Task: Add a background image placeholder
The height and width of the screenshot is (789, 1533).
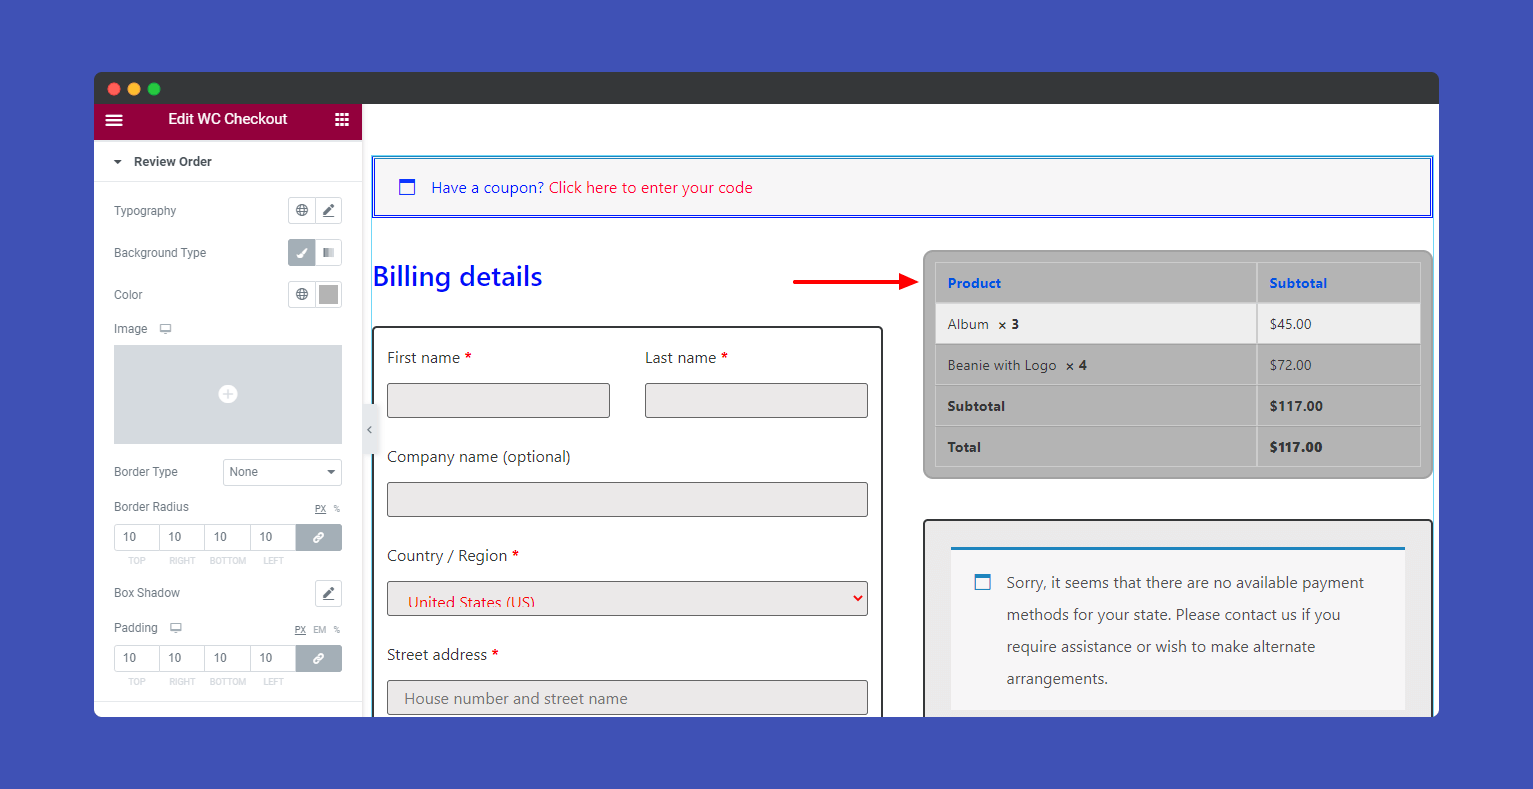Action: (228, 394)
